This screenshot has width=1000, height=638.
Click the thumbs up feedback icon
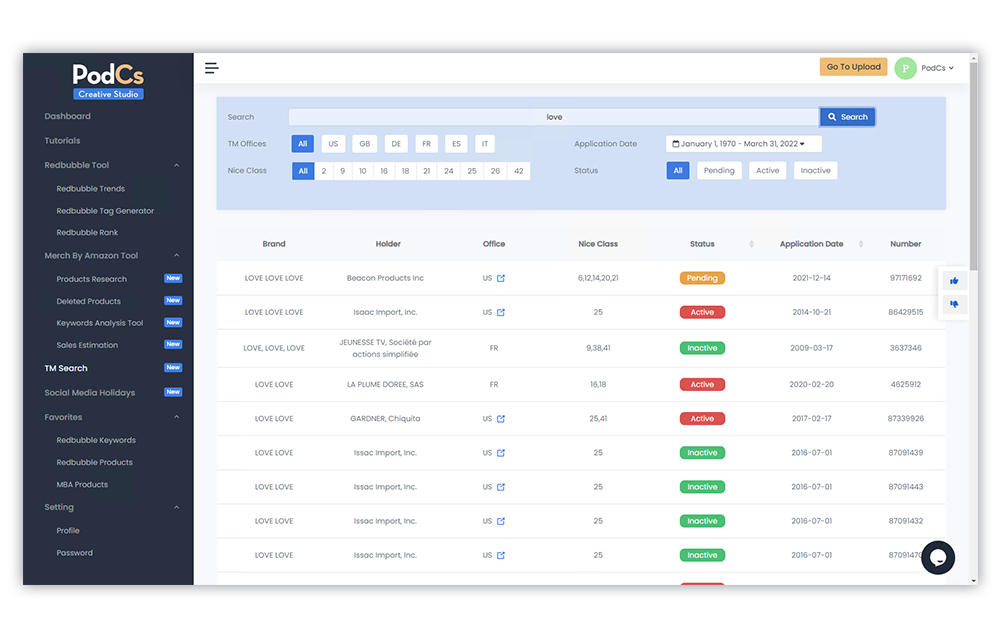[954, 281]
